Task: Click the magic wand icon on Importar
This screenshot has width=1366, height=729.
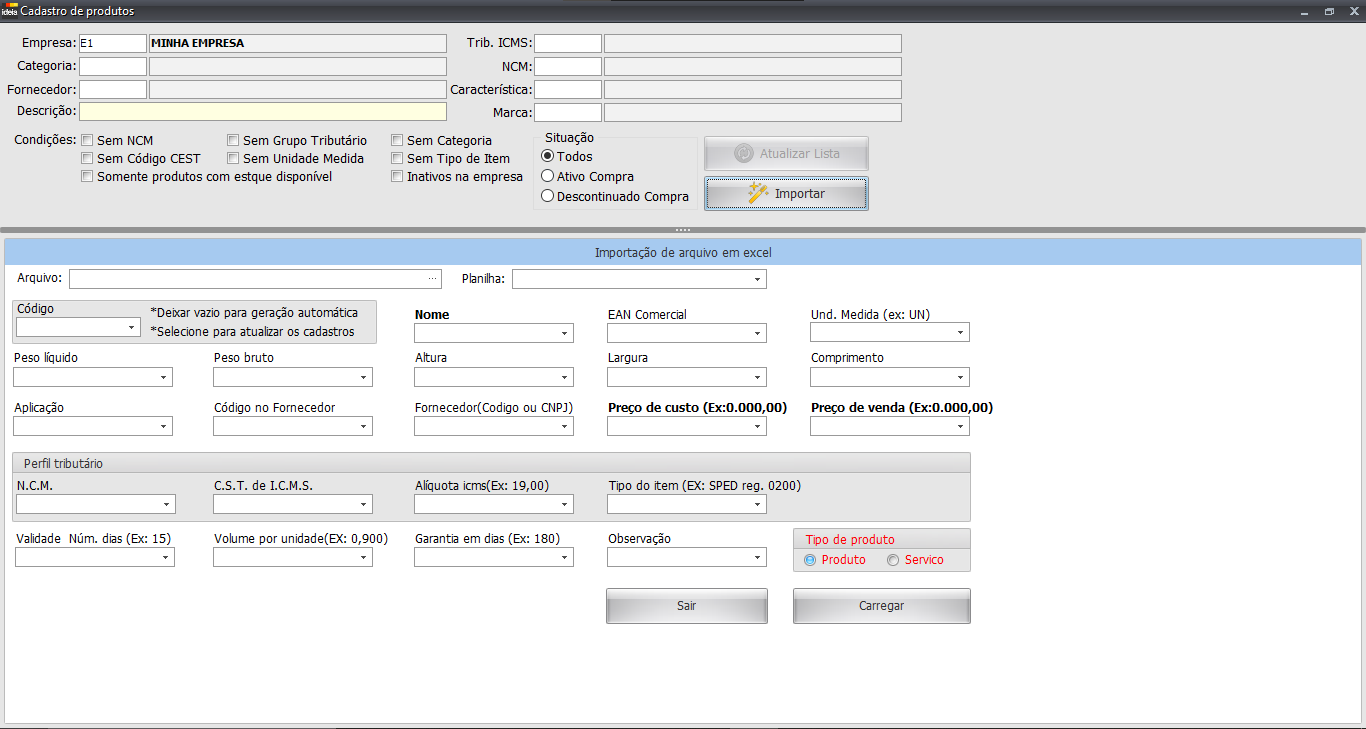Action: 758,193
